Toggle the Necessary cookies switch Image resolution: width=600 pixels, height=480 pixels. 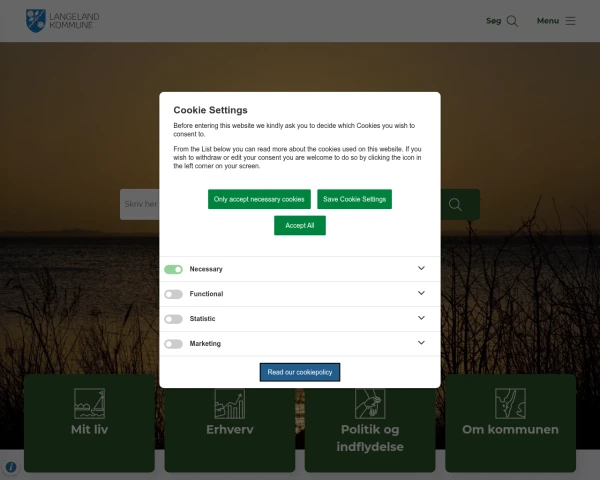pos(174,269)
